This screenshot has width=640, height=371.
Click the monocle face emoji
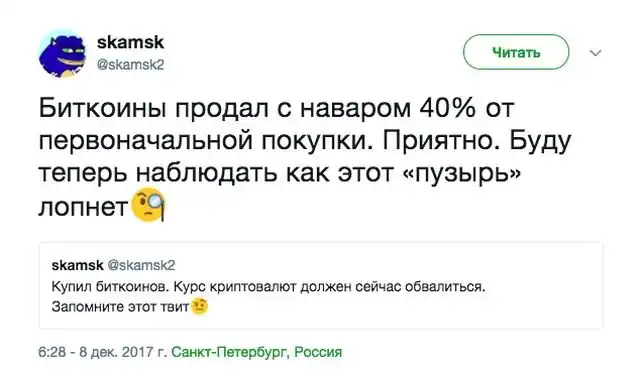pyautogui.click(x=147, y=205)
